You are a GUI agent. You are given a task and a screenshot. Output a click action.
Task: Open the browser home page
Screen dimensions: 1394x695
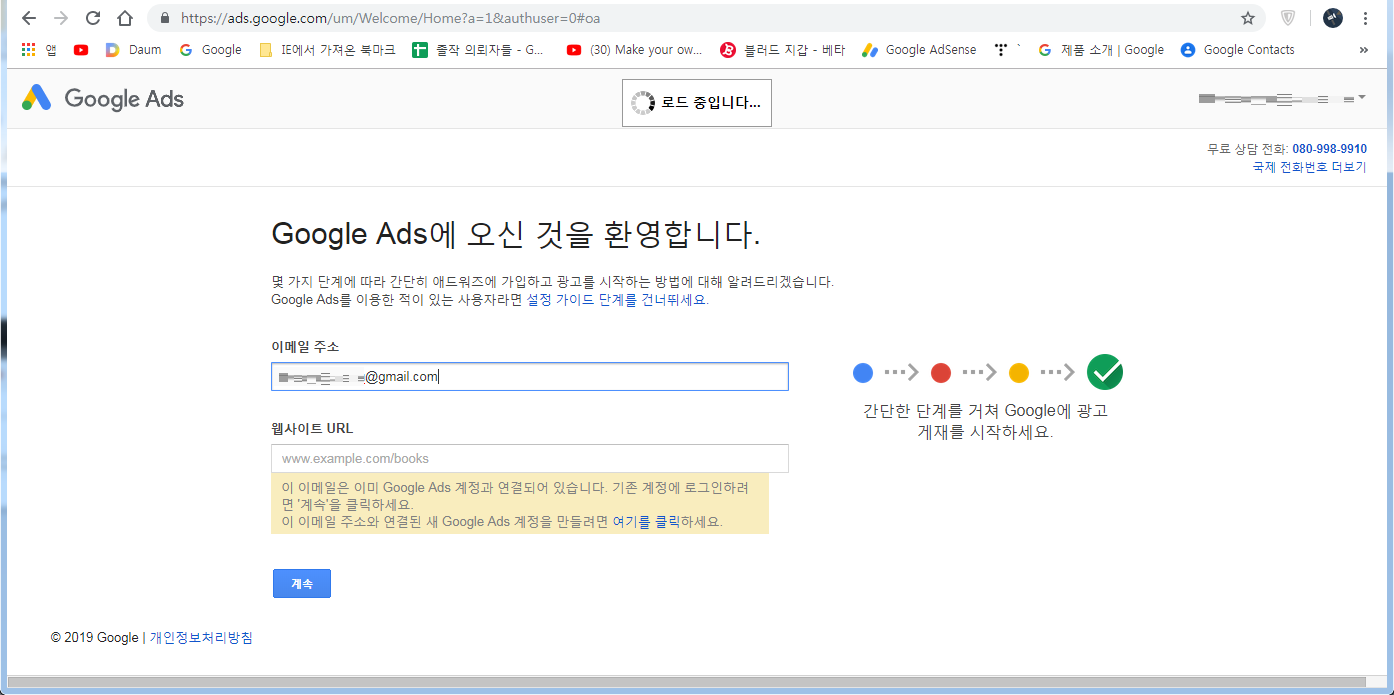point(125,18)
